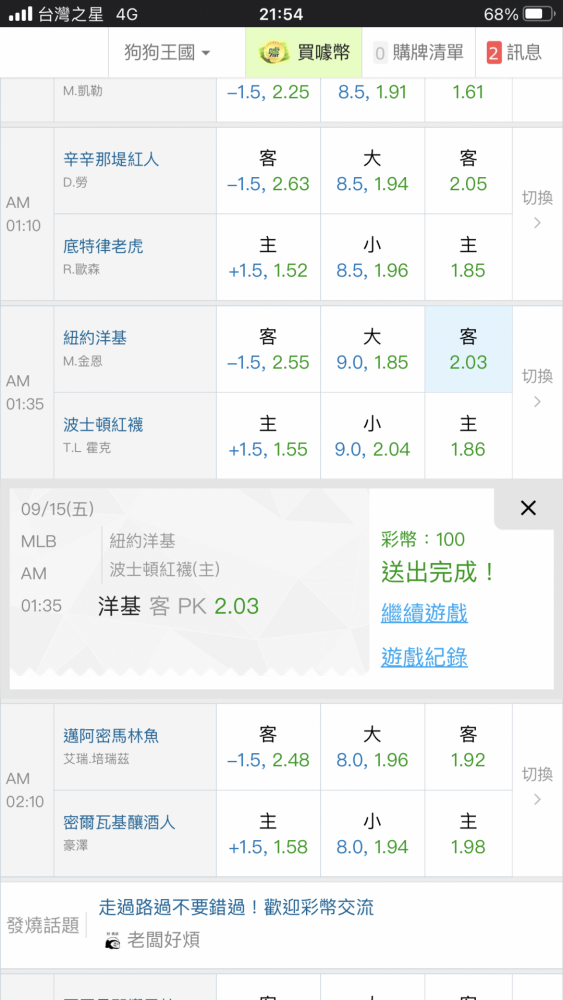The image size is (563, 1000).
Task: Click the 繼續遊戲 link
Action: click(x=424, y=614)
